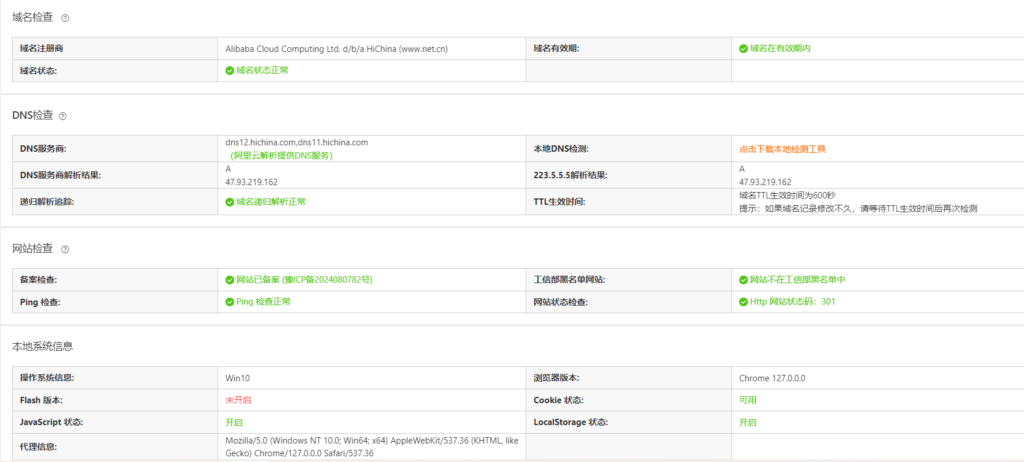
Task: Click the check icon before Http 网站状态码
Action: click(743, 301)
